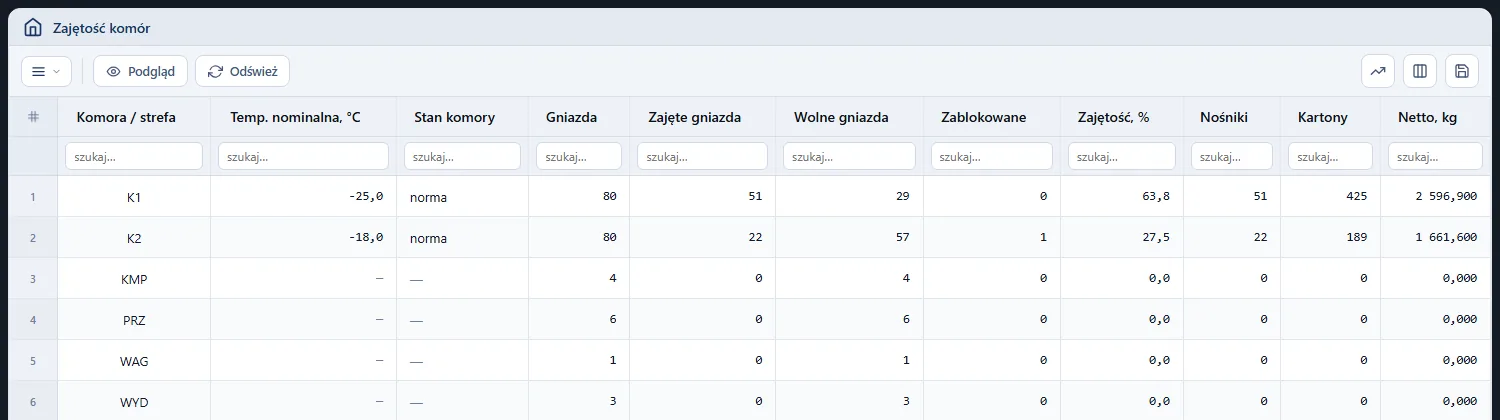
Task: Focus the Nośniki search field
Action: pyautogui.click(x=1232, y=156)
